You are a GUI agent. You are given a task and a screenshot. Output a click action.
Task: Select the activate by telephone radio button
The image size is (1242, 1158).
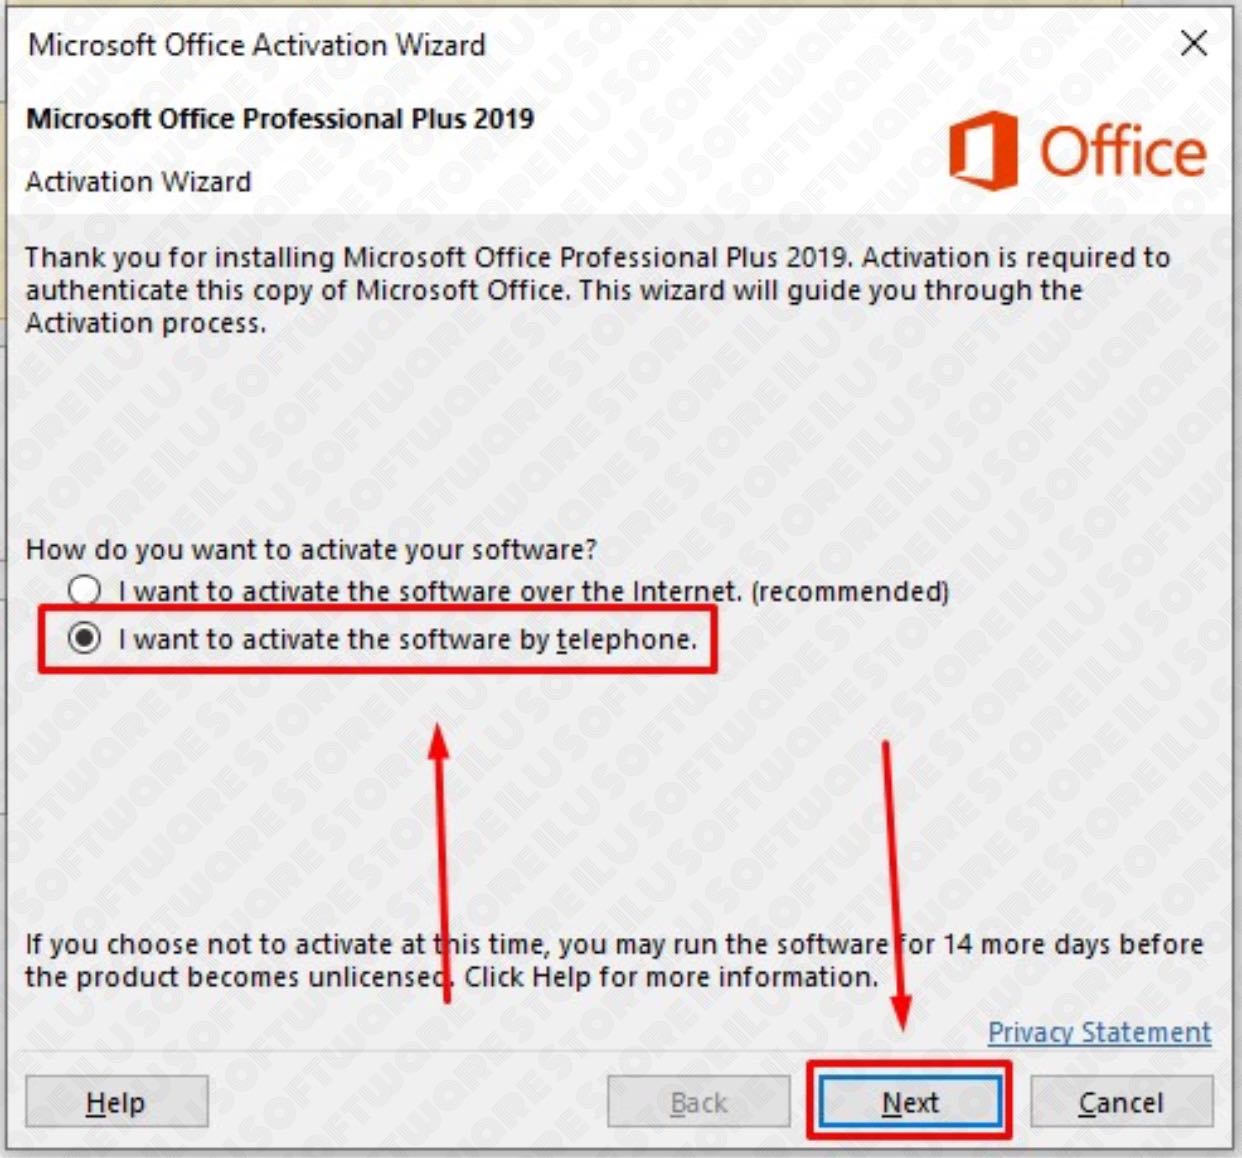point(85,638)
